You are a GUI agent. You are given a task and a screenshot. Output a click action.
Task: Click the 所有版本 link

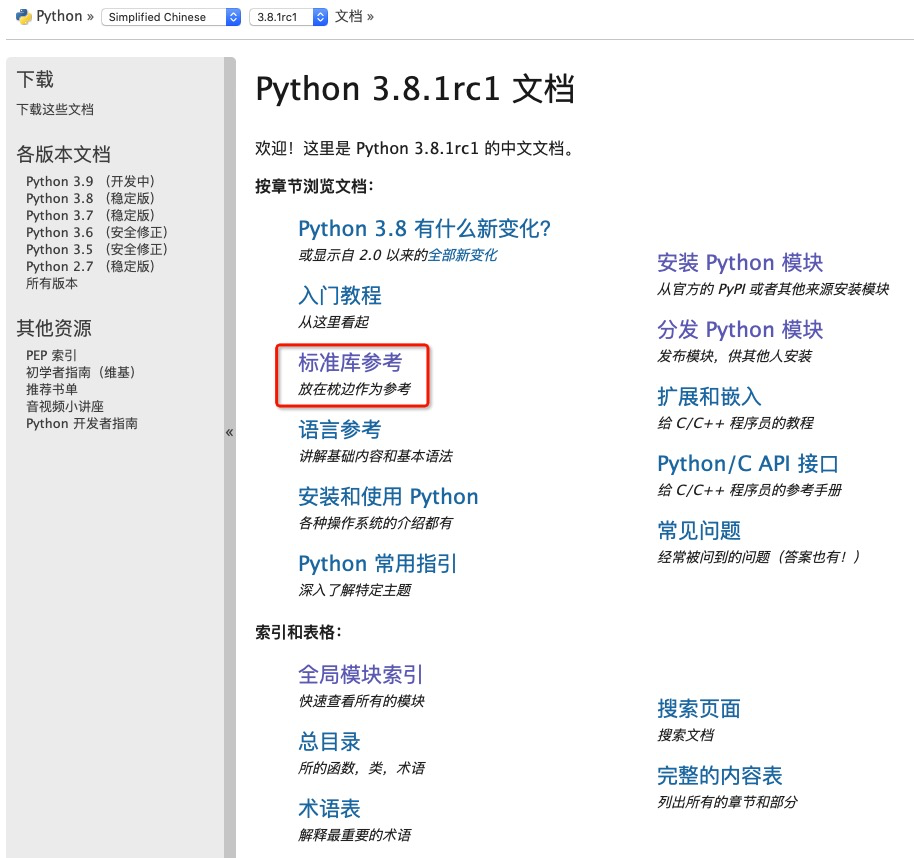coord(51,283)
